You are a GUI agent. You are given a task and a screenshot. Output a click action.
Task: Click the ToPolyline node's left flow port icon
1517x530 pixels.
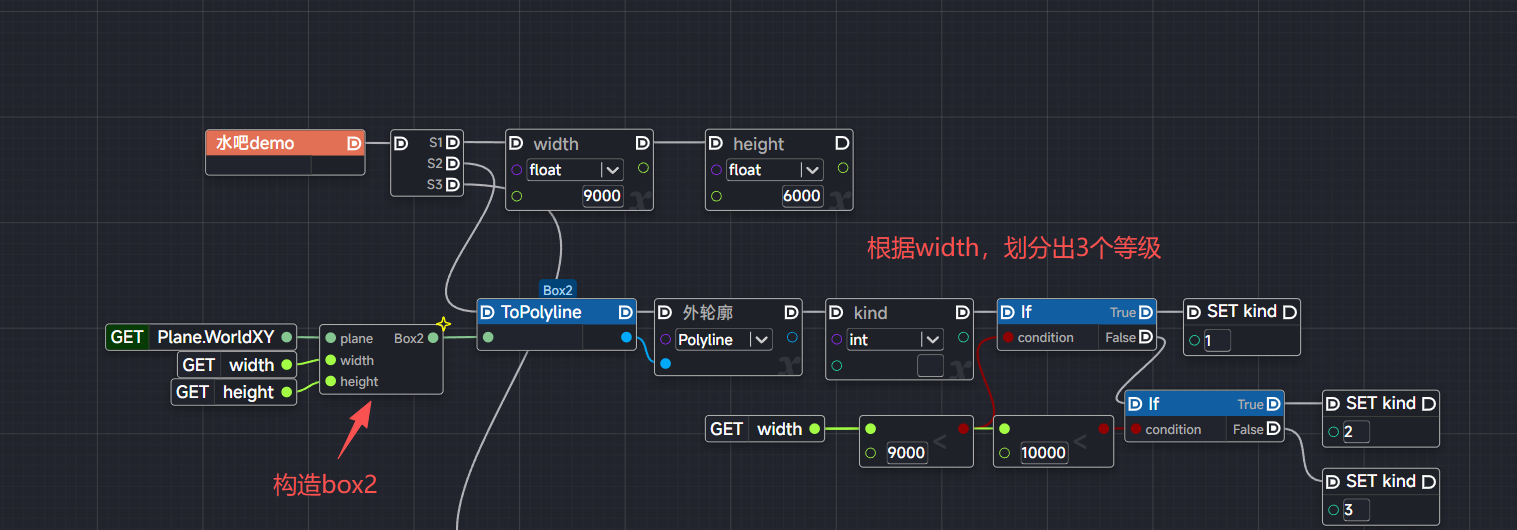[488, 312]
